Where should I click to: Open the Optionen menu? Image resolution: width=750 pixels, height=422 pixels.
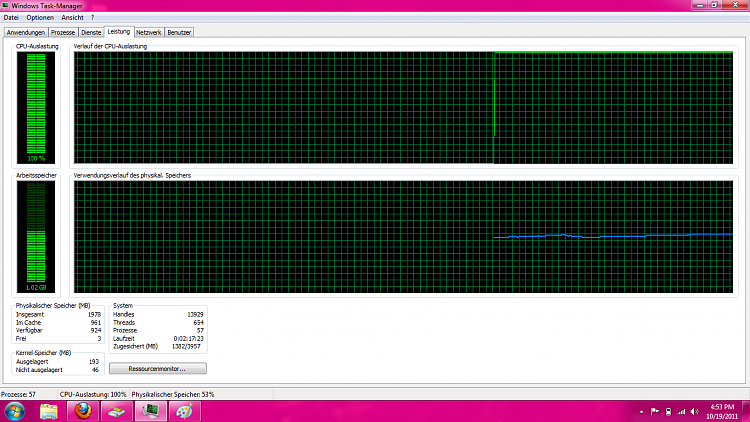click(40, 18)
